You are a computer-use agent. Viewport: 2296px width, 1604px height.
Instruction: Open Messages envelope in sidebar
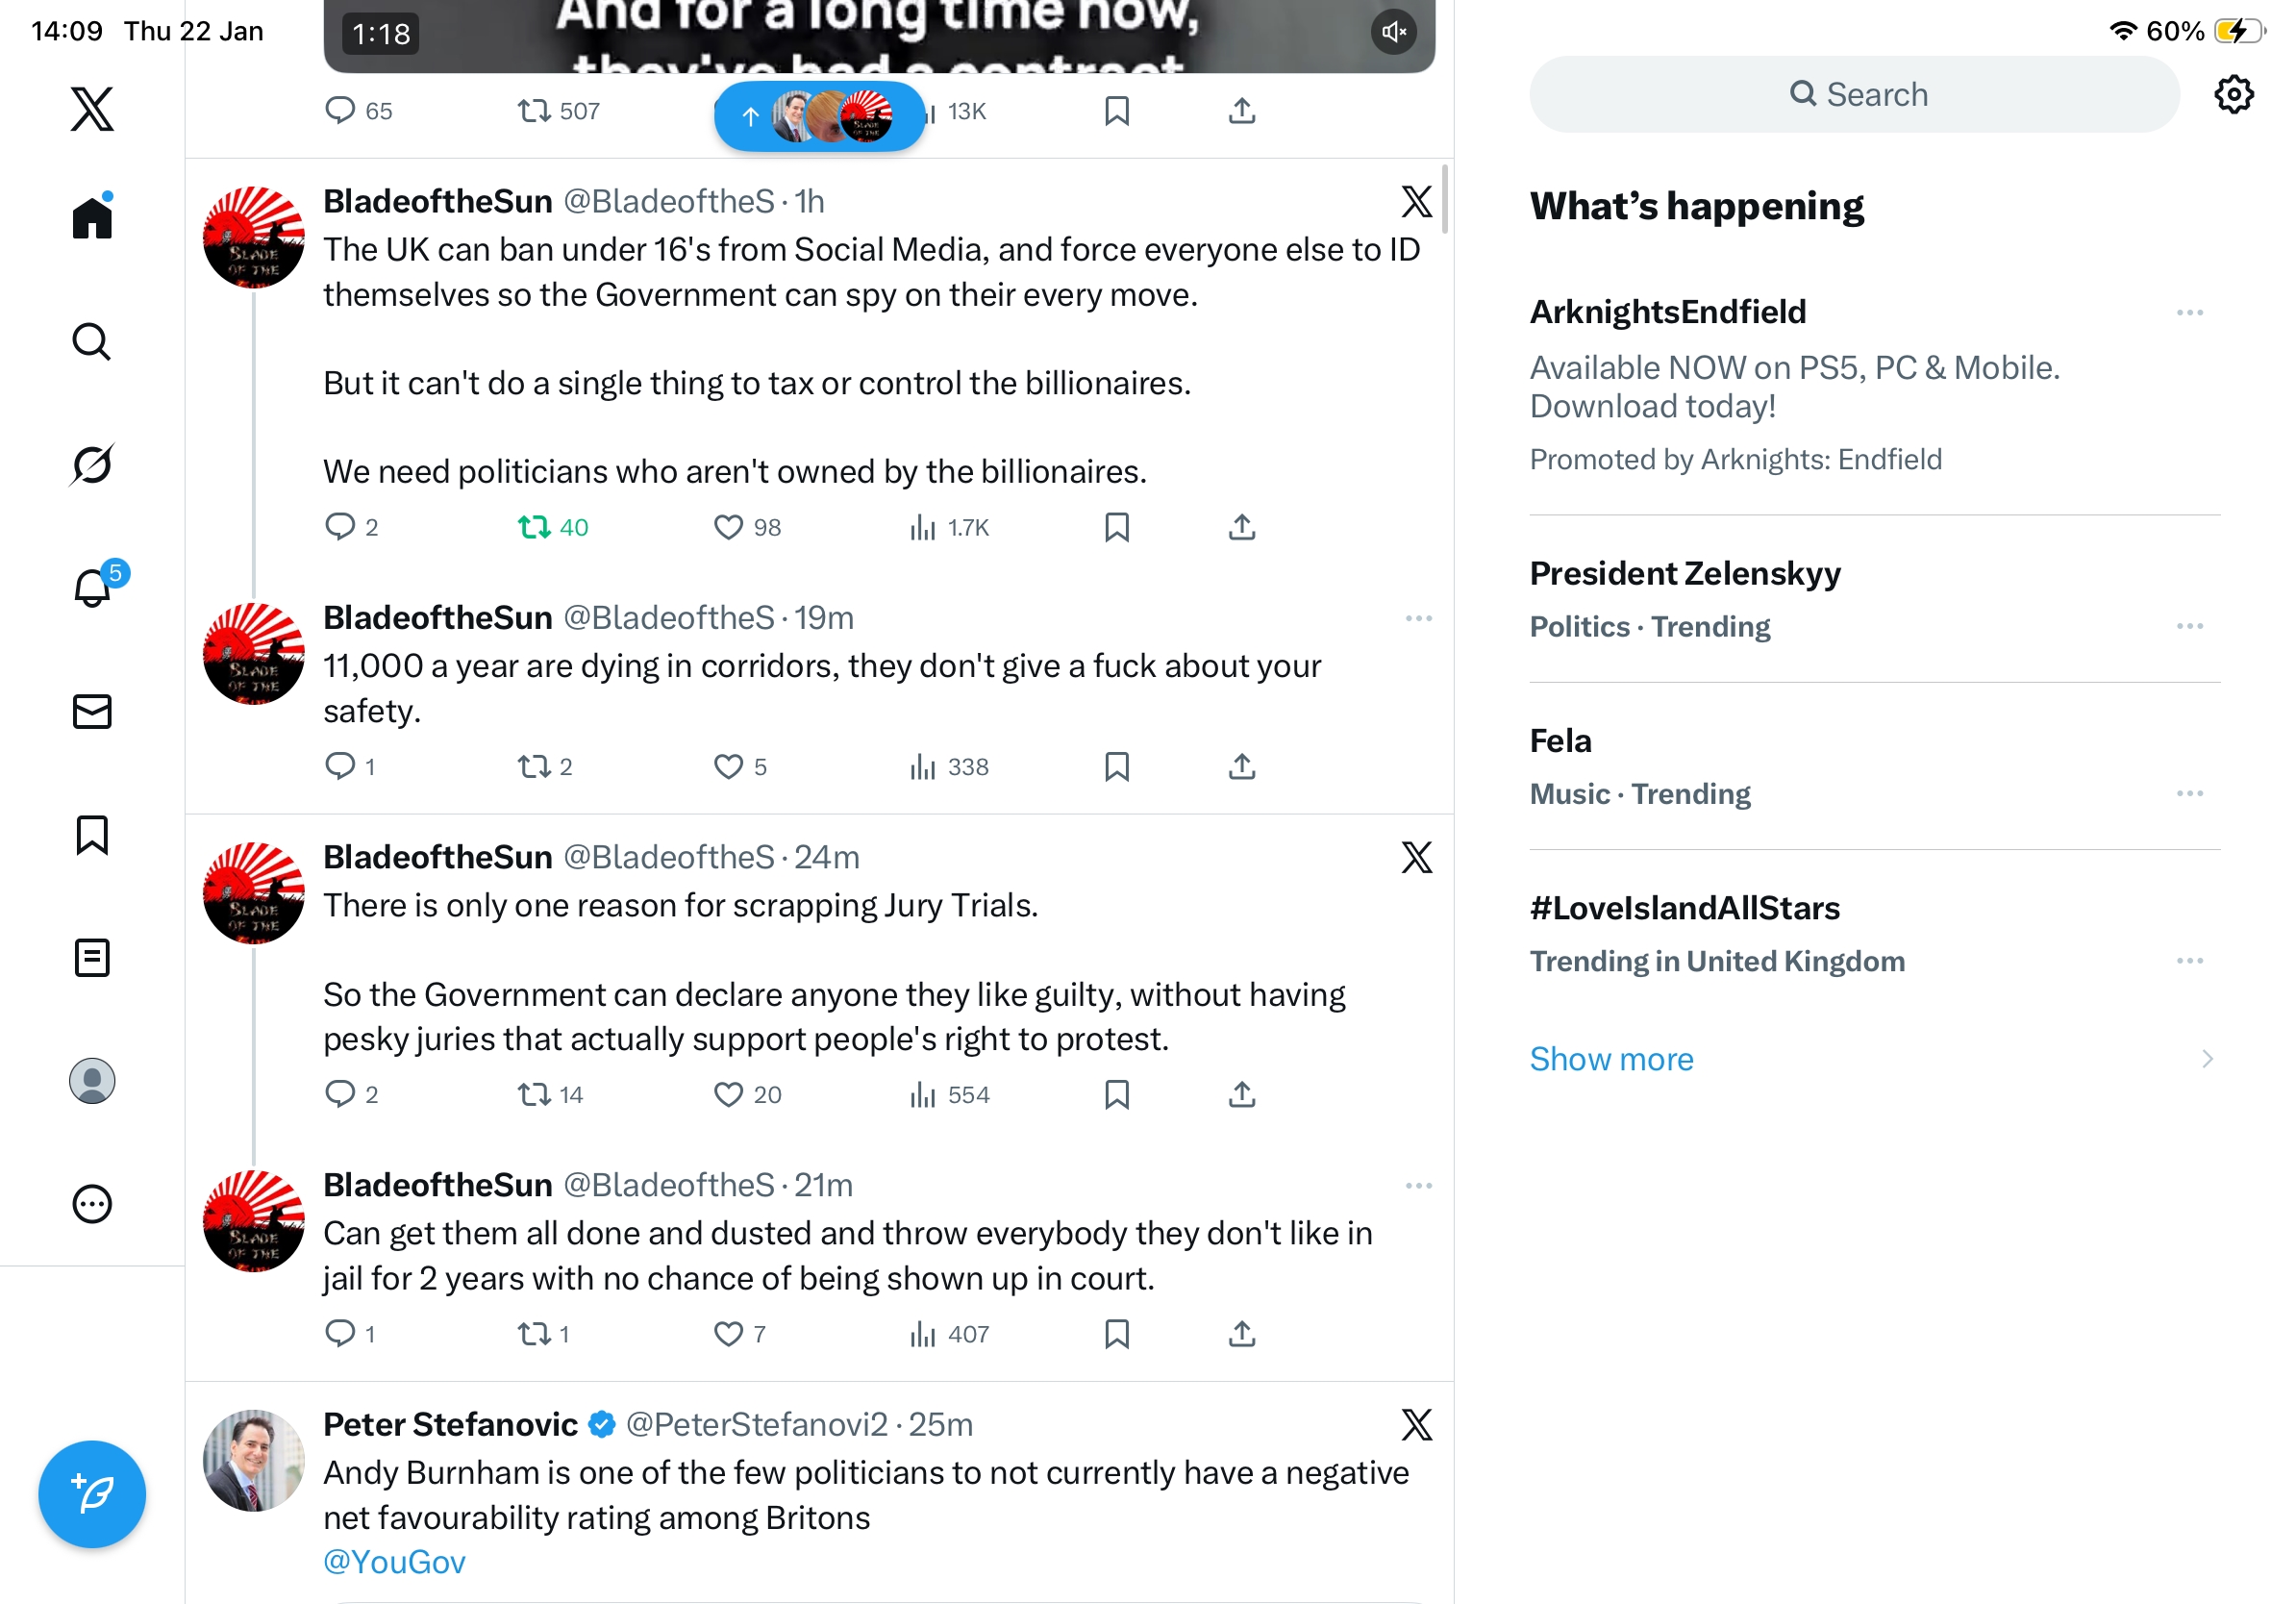tap(92, 712)
